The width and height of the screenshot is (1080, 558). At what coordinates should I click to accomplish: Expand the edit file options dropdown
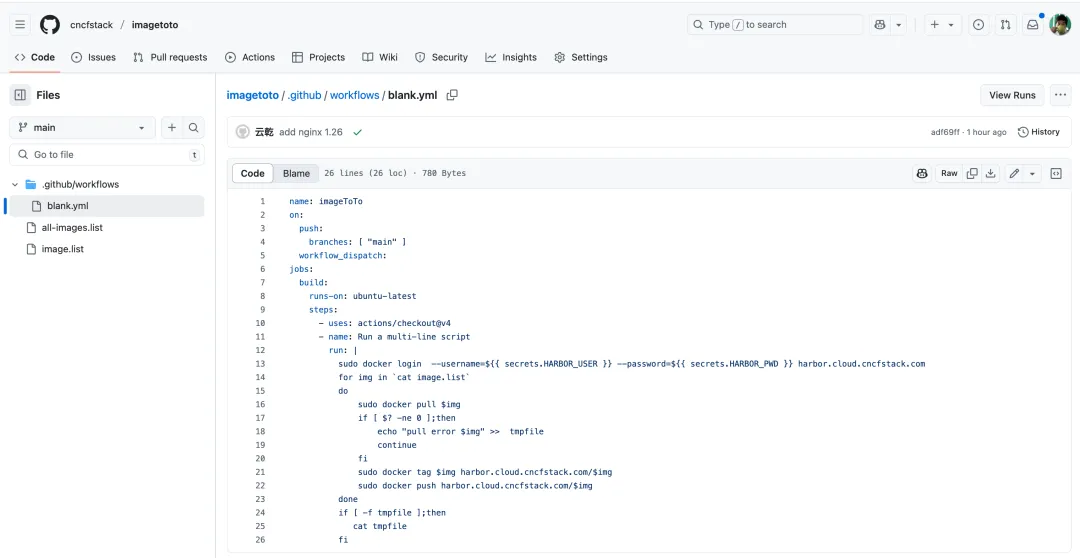point(1033,173)
